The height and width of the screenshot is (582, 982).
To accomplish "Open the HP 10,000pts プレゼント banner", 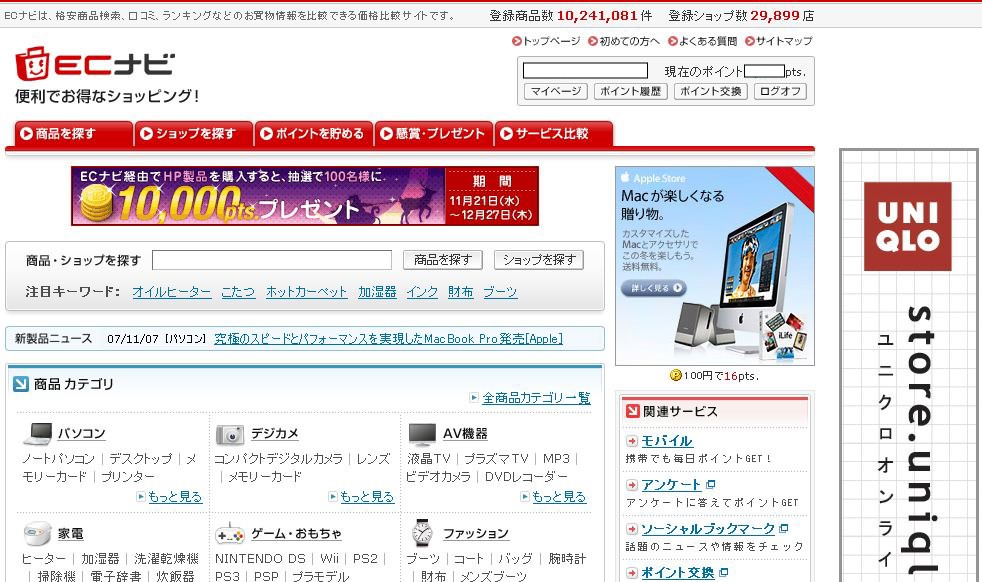I will click(x=305, y=195).
